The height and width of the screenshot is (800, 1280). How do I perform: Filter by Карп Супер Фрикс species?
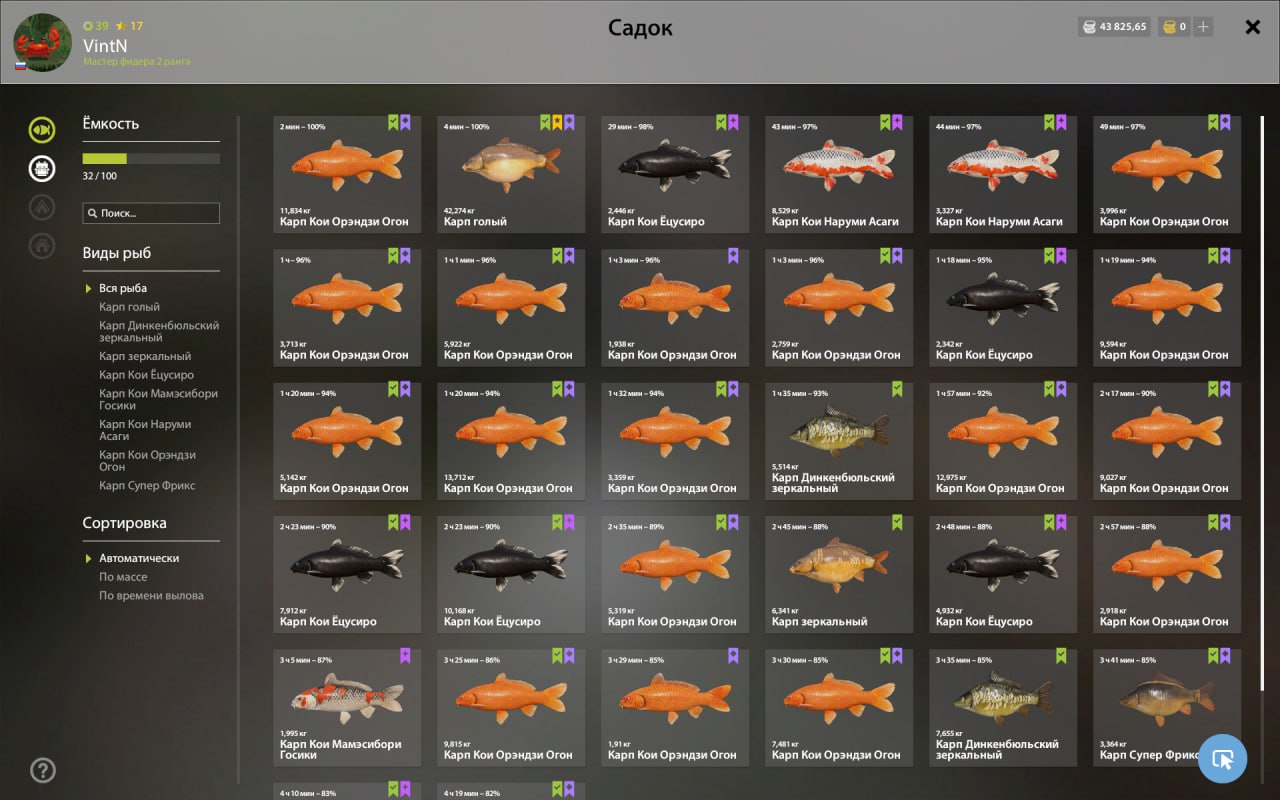coord(147,486)
